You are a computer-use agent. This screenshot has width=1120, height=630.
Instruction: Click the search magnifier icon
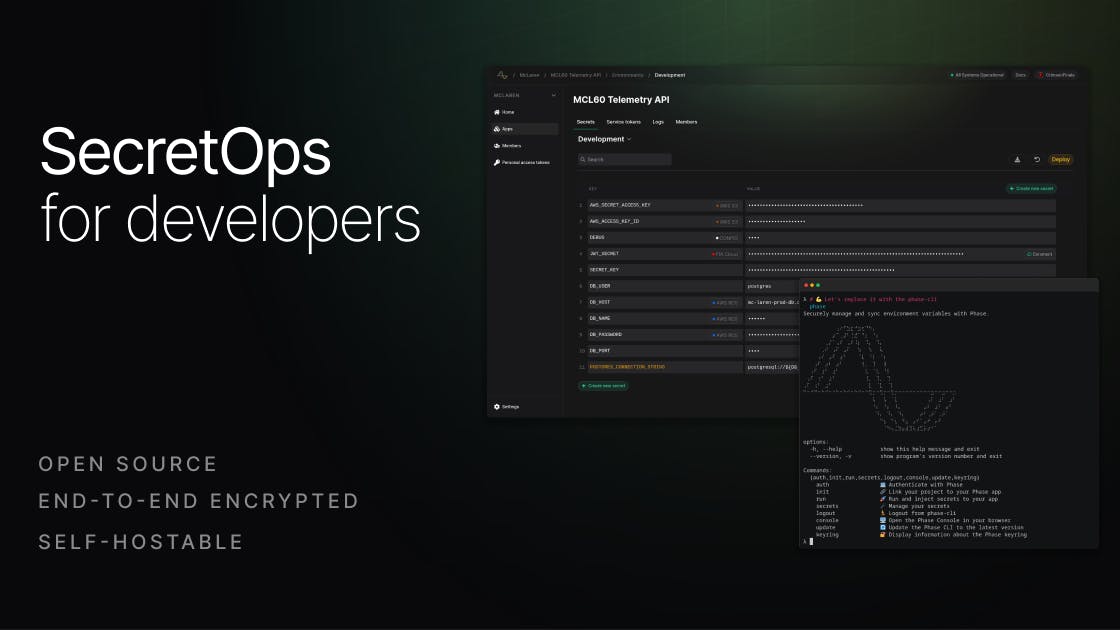[583, 159]
